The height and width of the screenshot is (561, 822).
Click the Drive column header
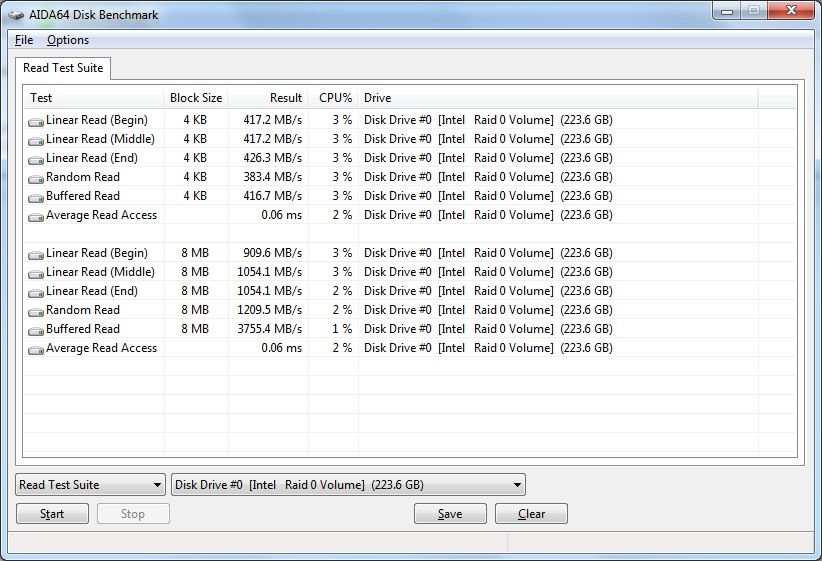click(558, 98)
